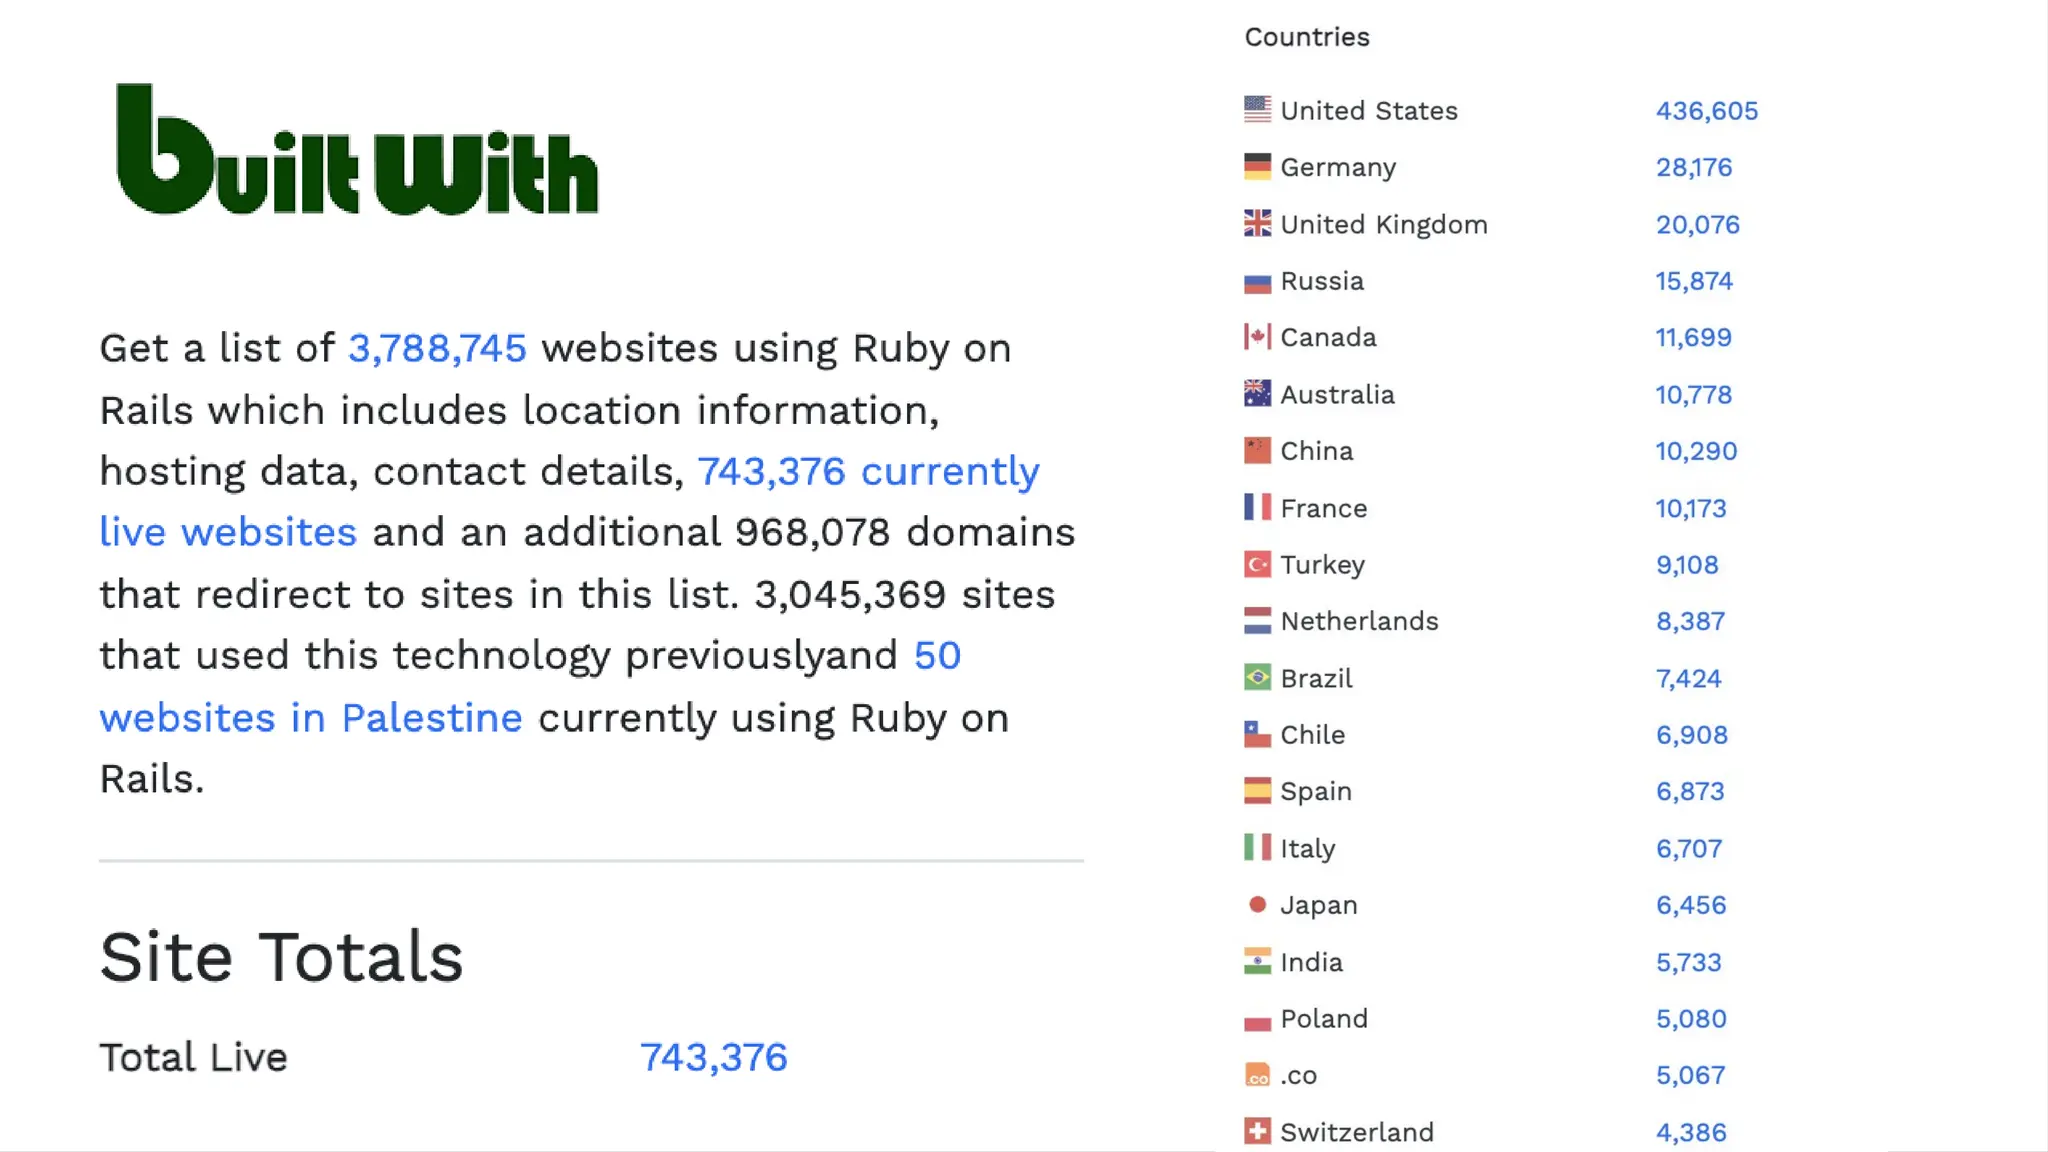The width and height of the screenshot is (2048, 1152).
Task: Click the United States flag icon
Action: point(1257,110)
